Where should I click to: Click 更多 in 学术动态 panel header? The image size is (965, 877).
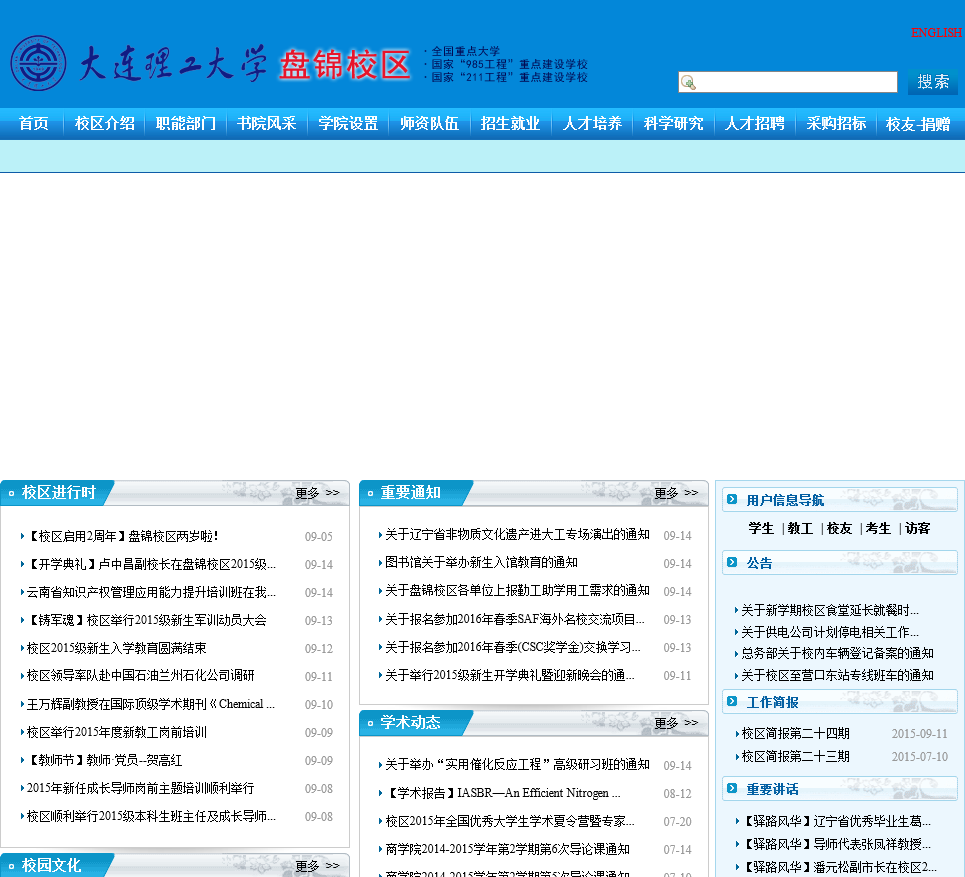(676, 723)
